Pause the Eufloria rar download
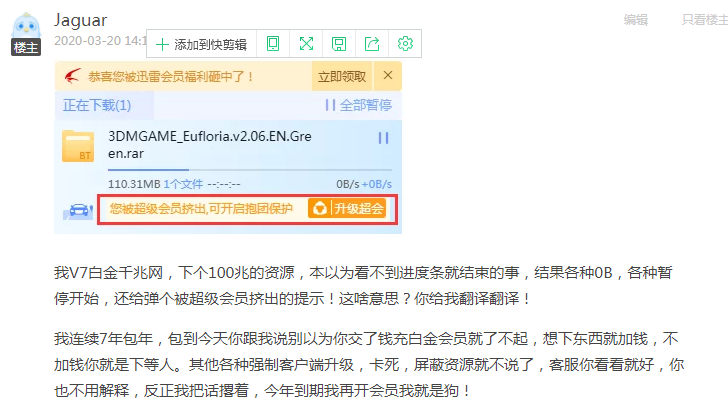The width and height of the screenshot is (728, 417). tap(382, 138)
